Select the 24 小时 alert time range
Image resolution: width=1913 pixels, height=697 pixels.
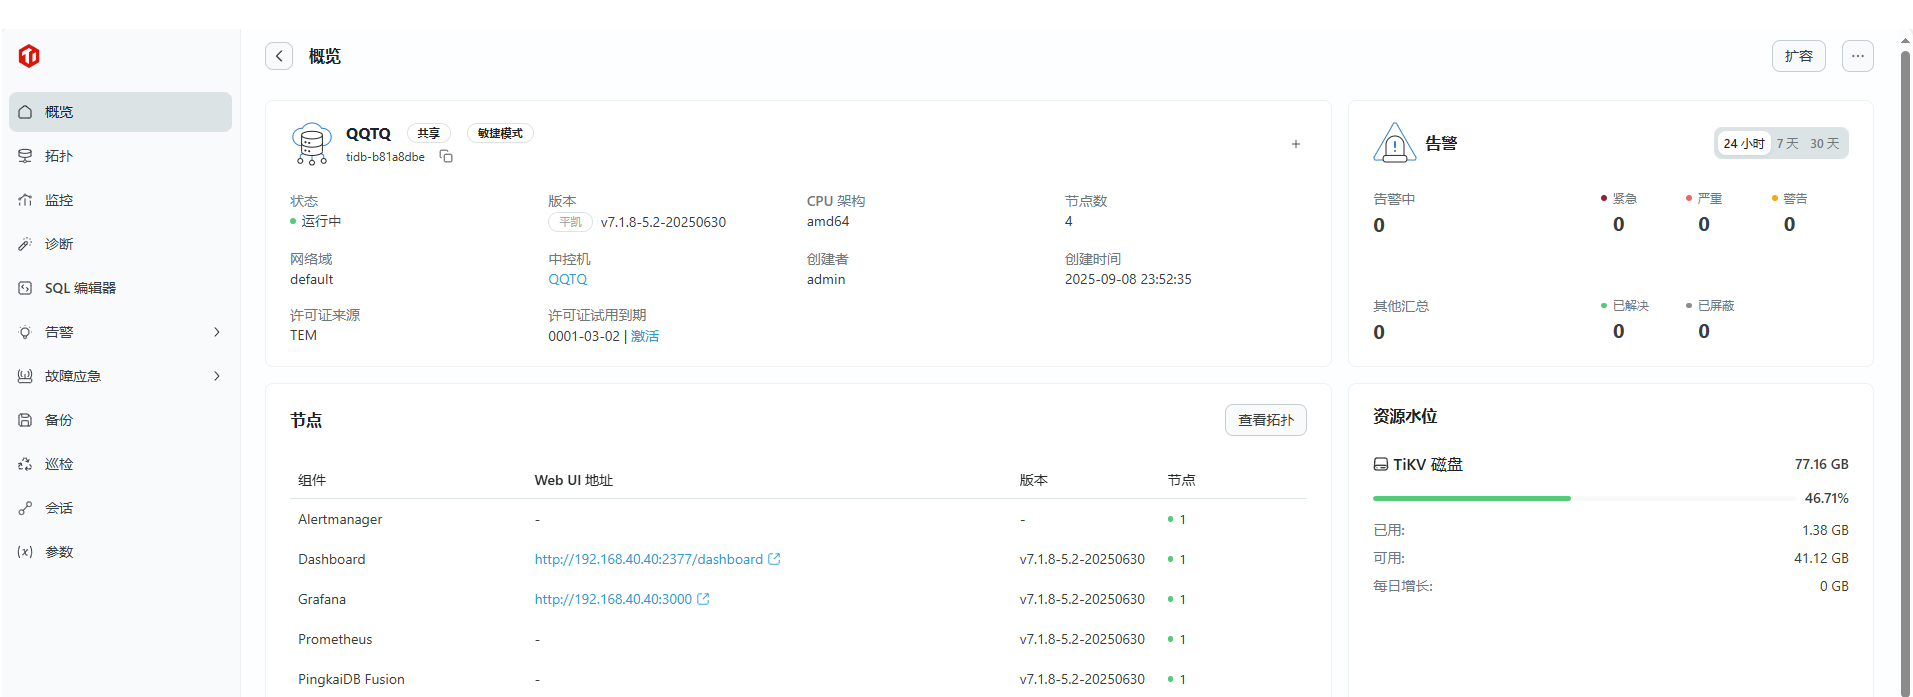tap(1743, 144)
